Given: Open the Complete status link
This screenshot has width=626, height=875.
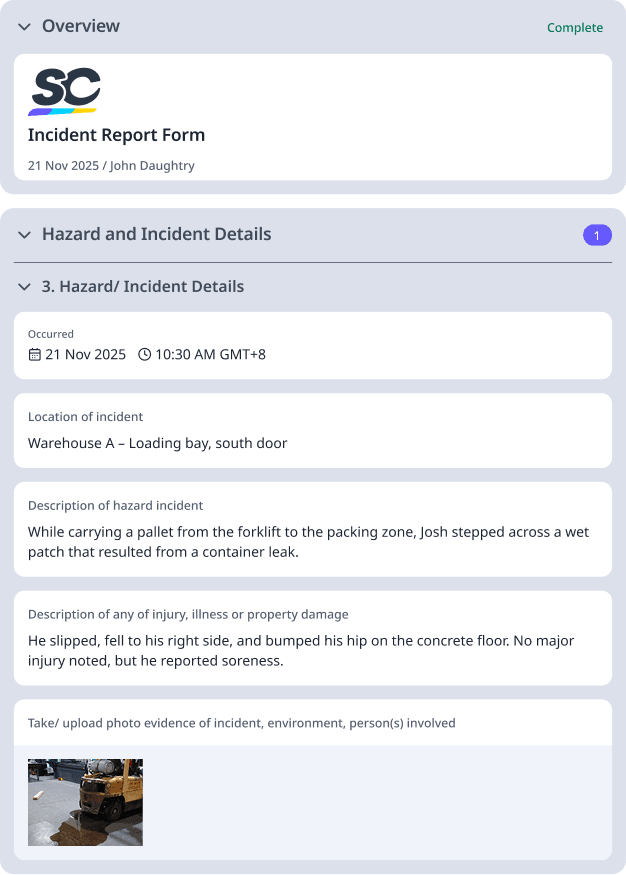Looking at the screenshot, I should pos(574,27).
